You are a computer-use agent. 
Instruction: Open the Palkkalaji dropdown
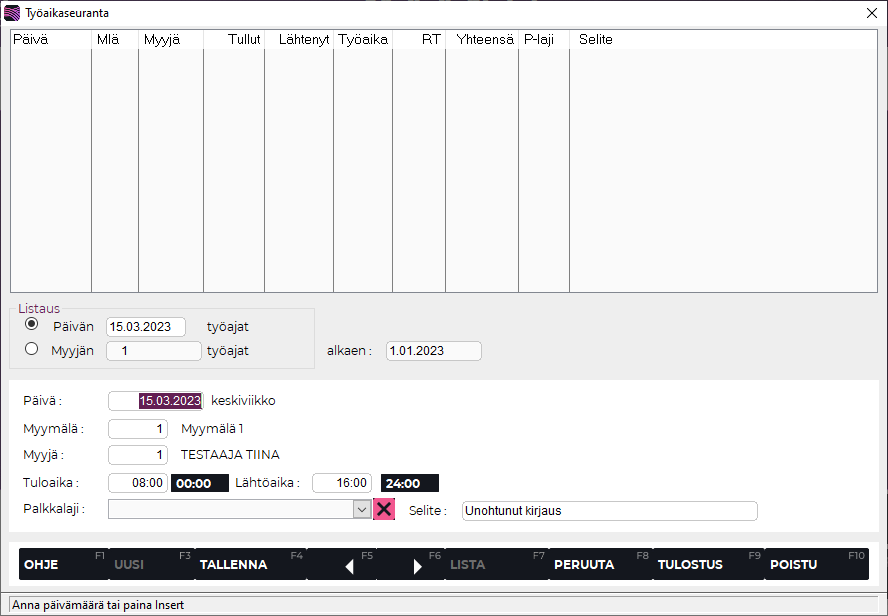pyautogui.click(x=362, y=509)
